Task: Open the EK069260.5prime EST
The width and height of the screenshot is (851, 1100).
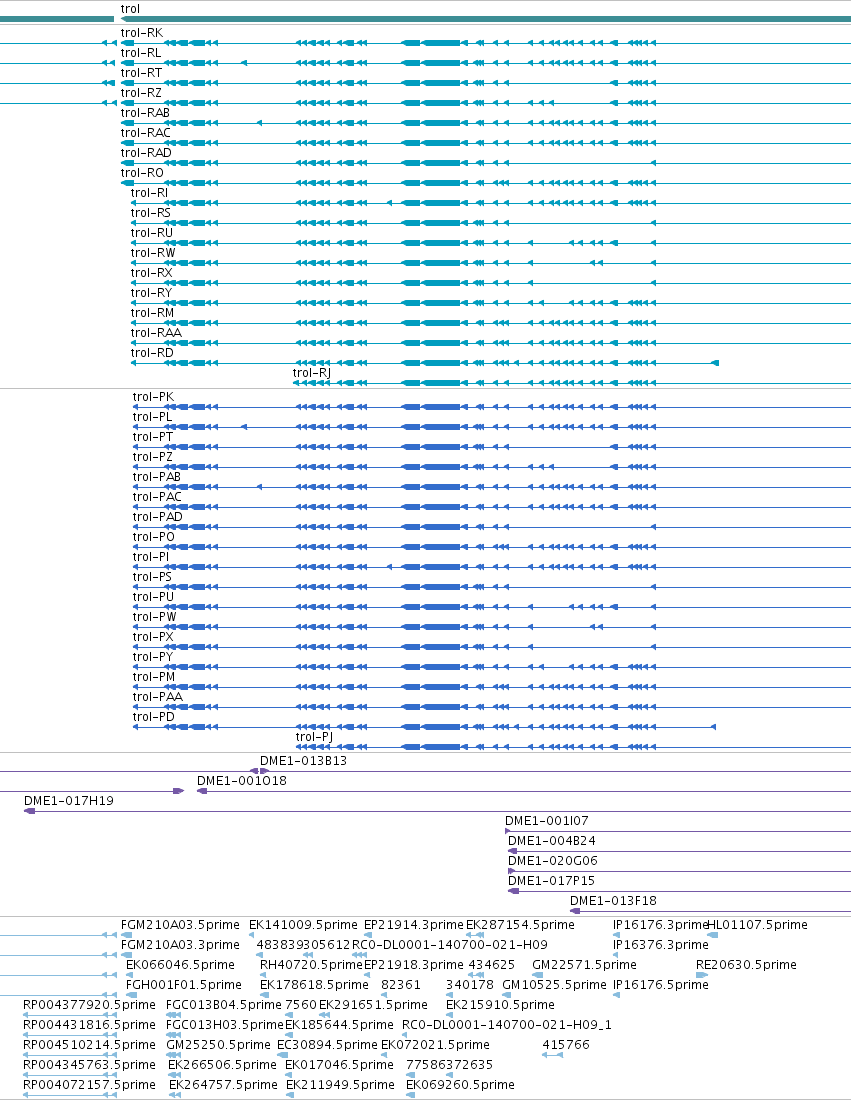Action: (460, 1085)
